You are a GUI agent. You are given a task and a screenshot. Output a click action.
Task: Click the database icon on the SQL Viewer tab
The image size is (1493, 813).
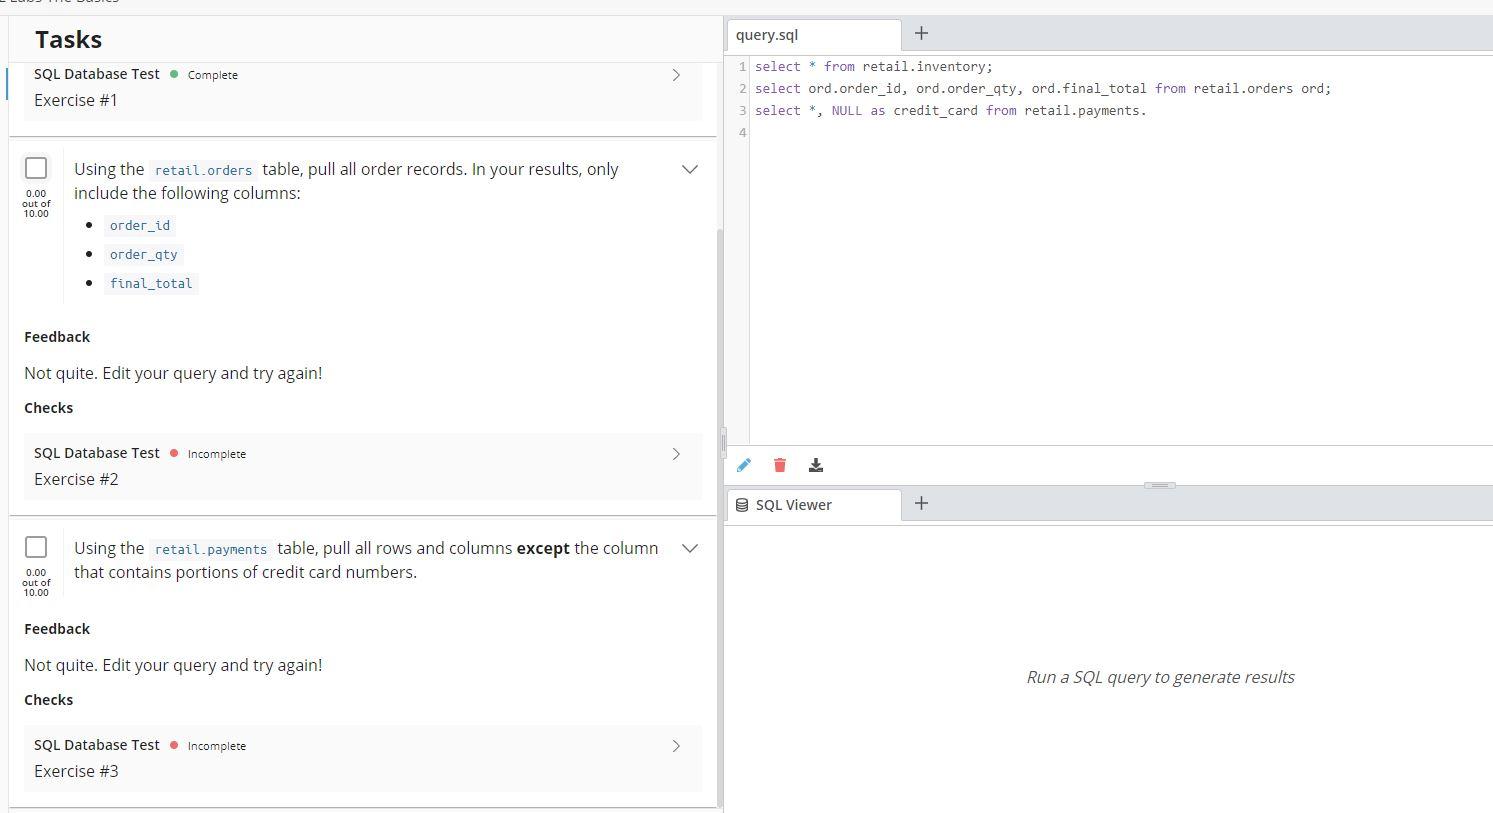(742, 504)
